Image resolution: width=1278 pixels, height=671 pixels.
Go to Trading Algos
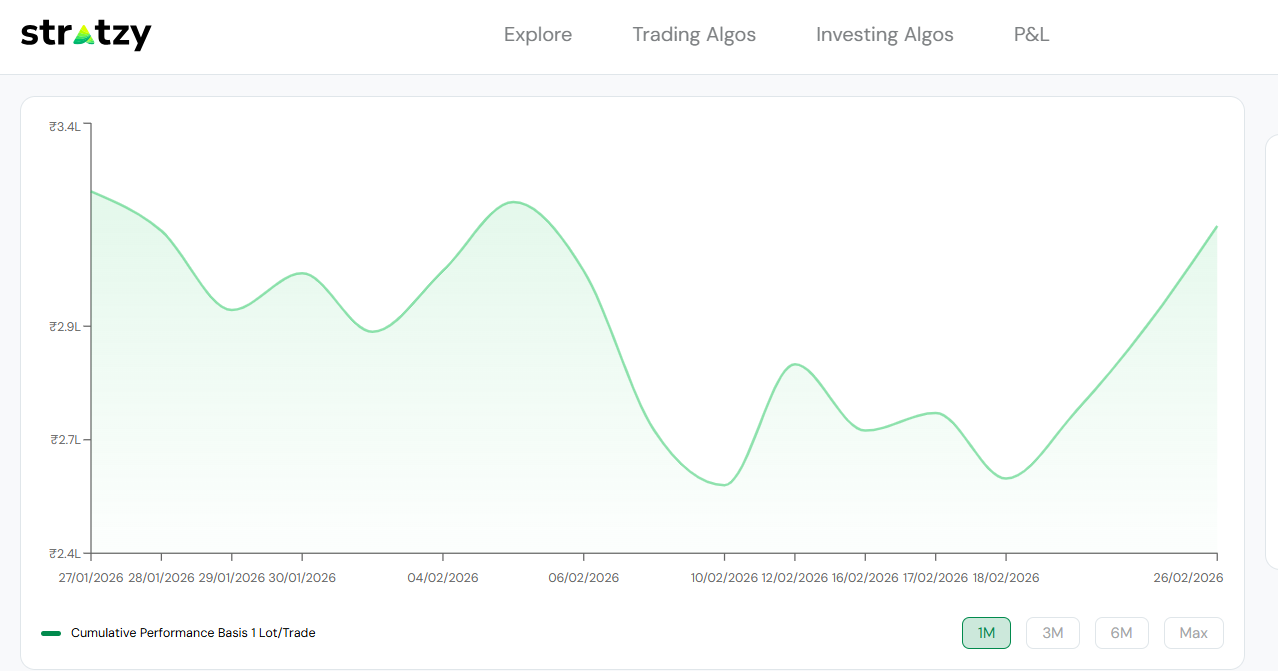[694, 35]
